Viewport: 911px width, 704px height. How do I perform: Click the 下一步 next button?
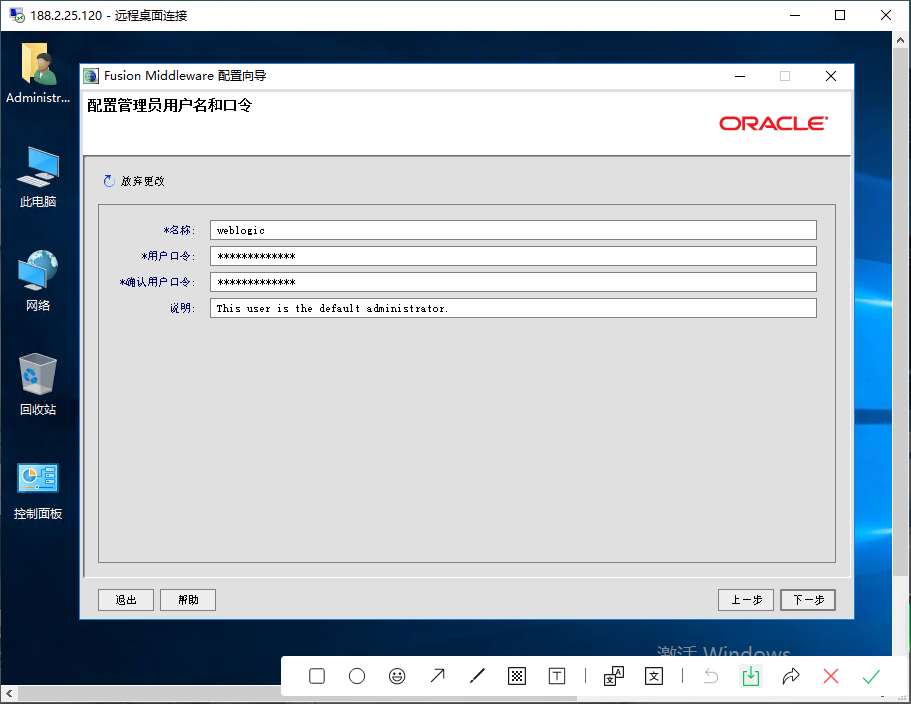point(808,600)
